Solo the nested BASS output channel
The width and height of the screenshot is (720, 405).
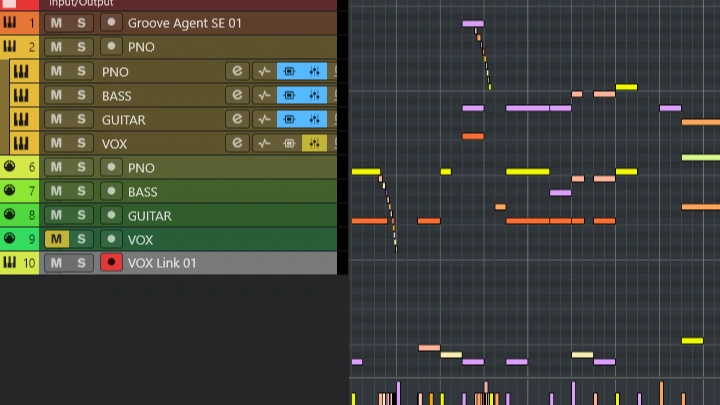pyautogui.click(x=81, y=95)
